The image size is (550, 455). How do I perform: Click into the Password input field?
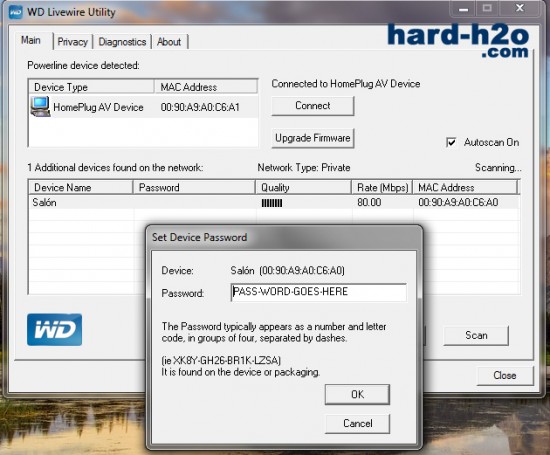[x=318, y=292]
